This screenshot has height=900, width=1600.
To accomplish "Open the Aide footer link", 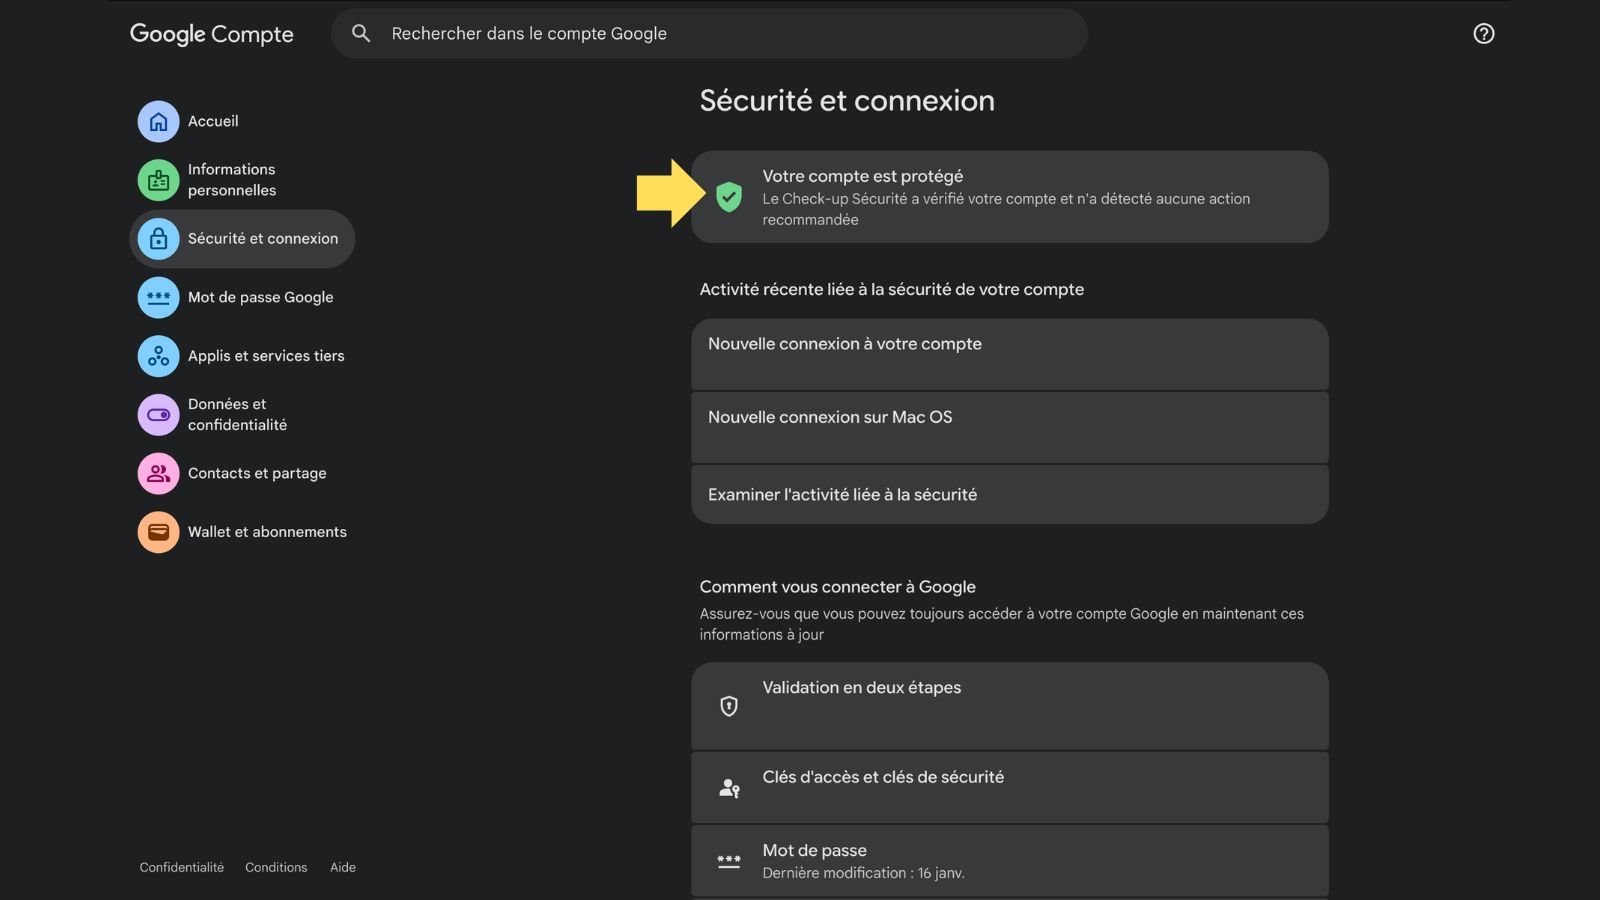I will point(342,867).
